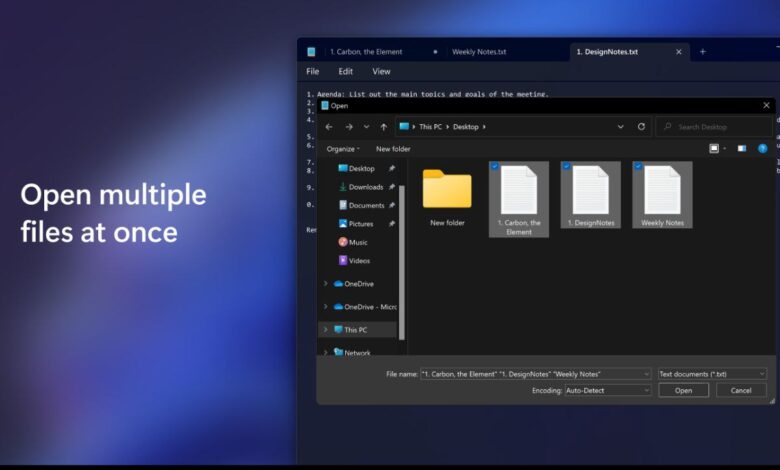Uncheck the 1. Carbon, the Element checkbox
Image resolution: width=780 pixels, height=470 pixels.
(494, 166)
